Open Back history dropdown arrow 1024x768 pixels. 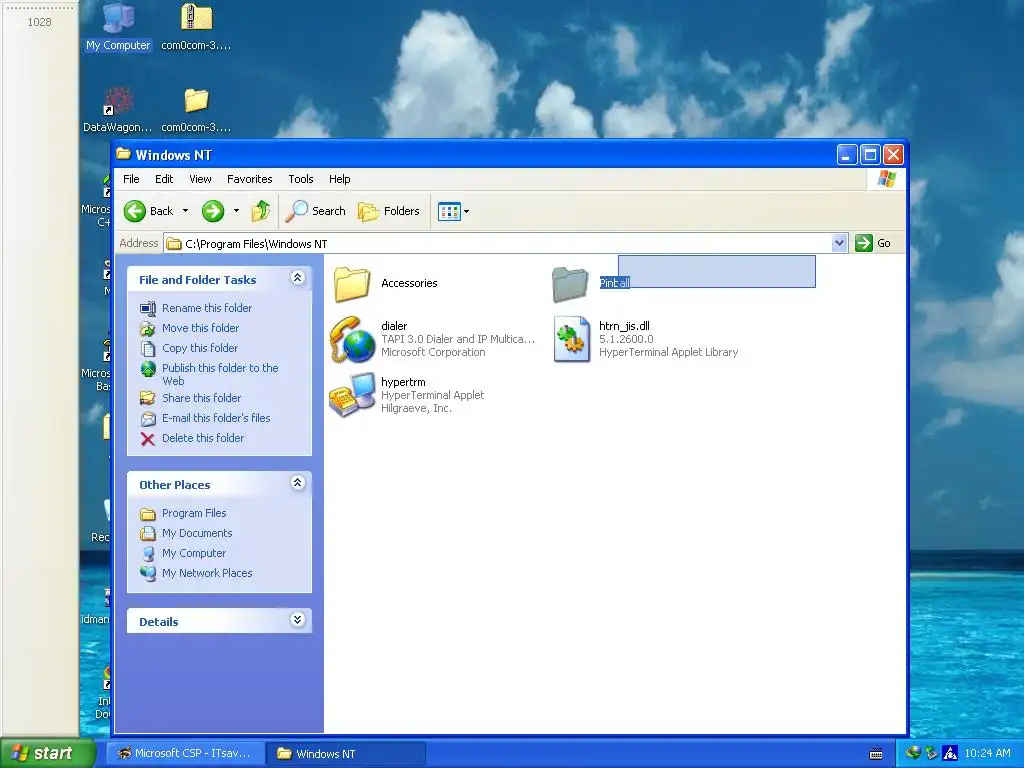185,211
